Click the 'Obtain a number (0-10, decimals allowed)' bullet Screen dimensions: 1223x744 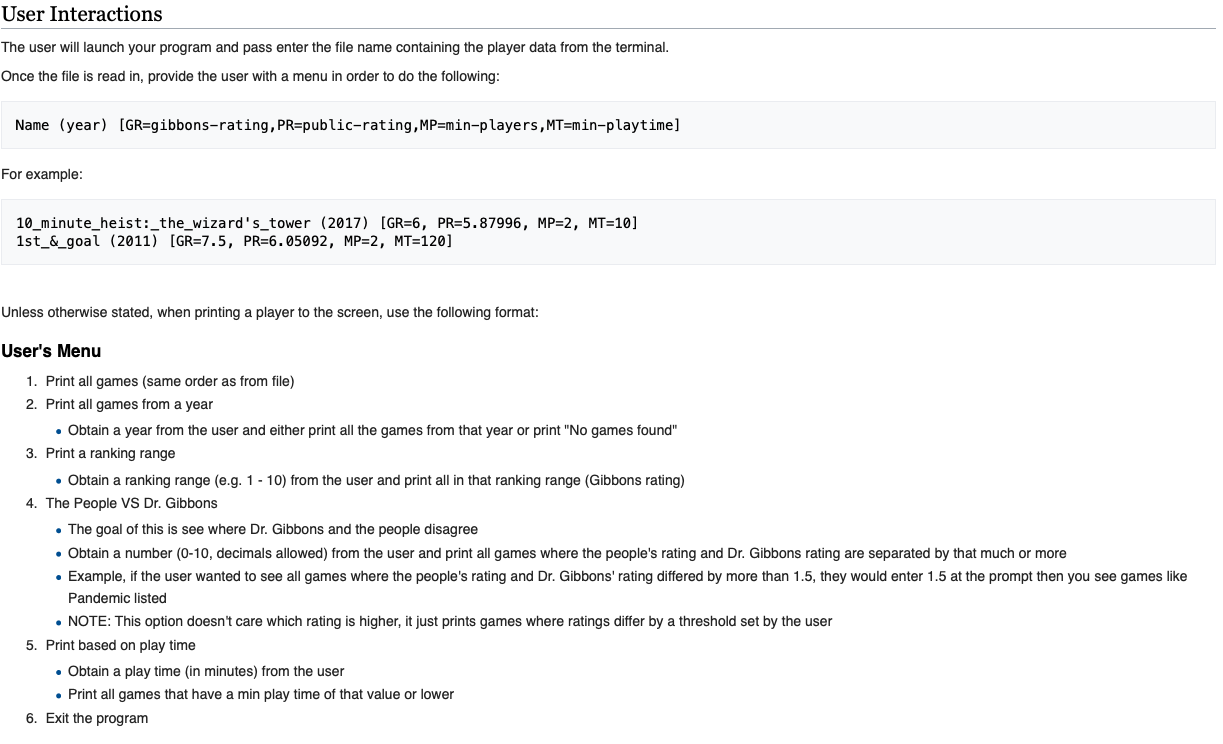pyautogui.click(x=567, y=553)
